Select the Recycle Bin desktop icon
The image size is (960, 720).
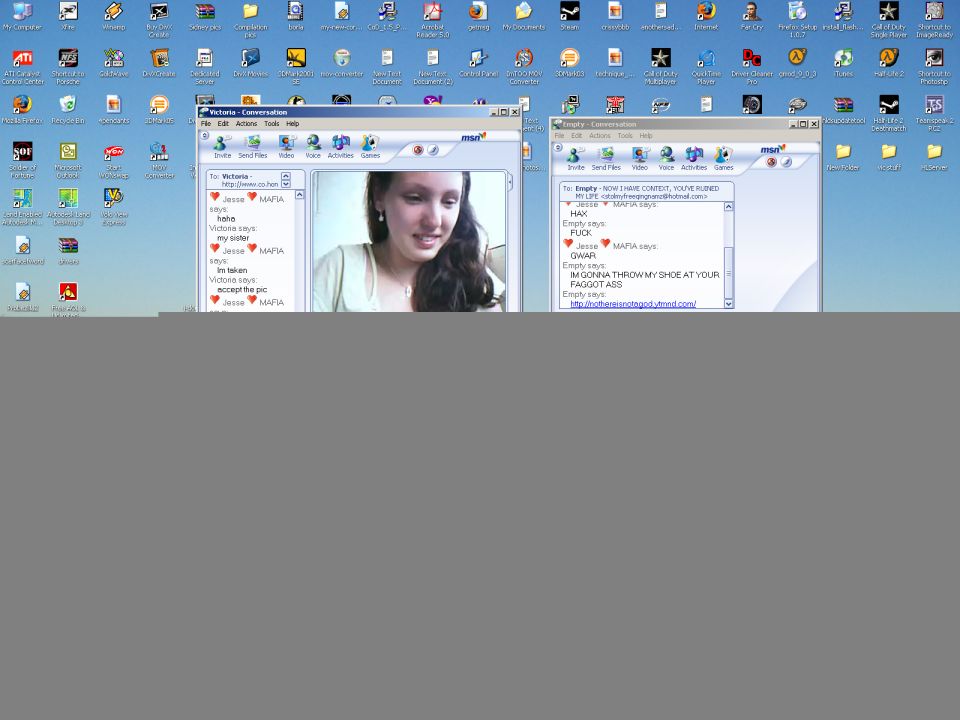pos(68,109)
